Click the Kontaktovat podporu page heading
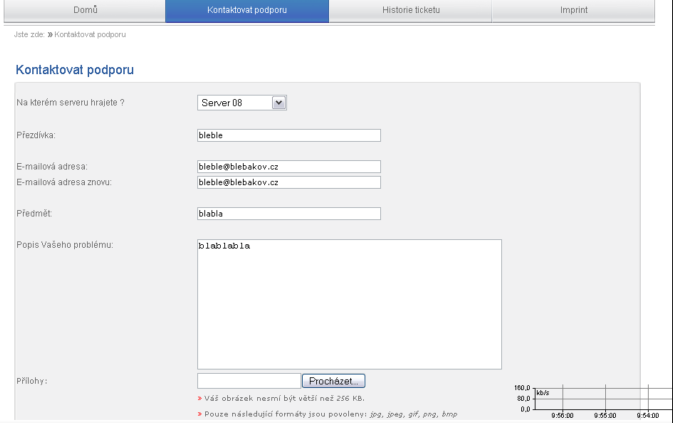 tap(74, 71)
